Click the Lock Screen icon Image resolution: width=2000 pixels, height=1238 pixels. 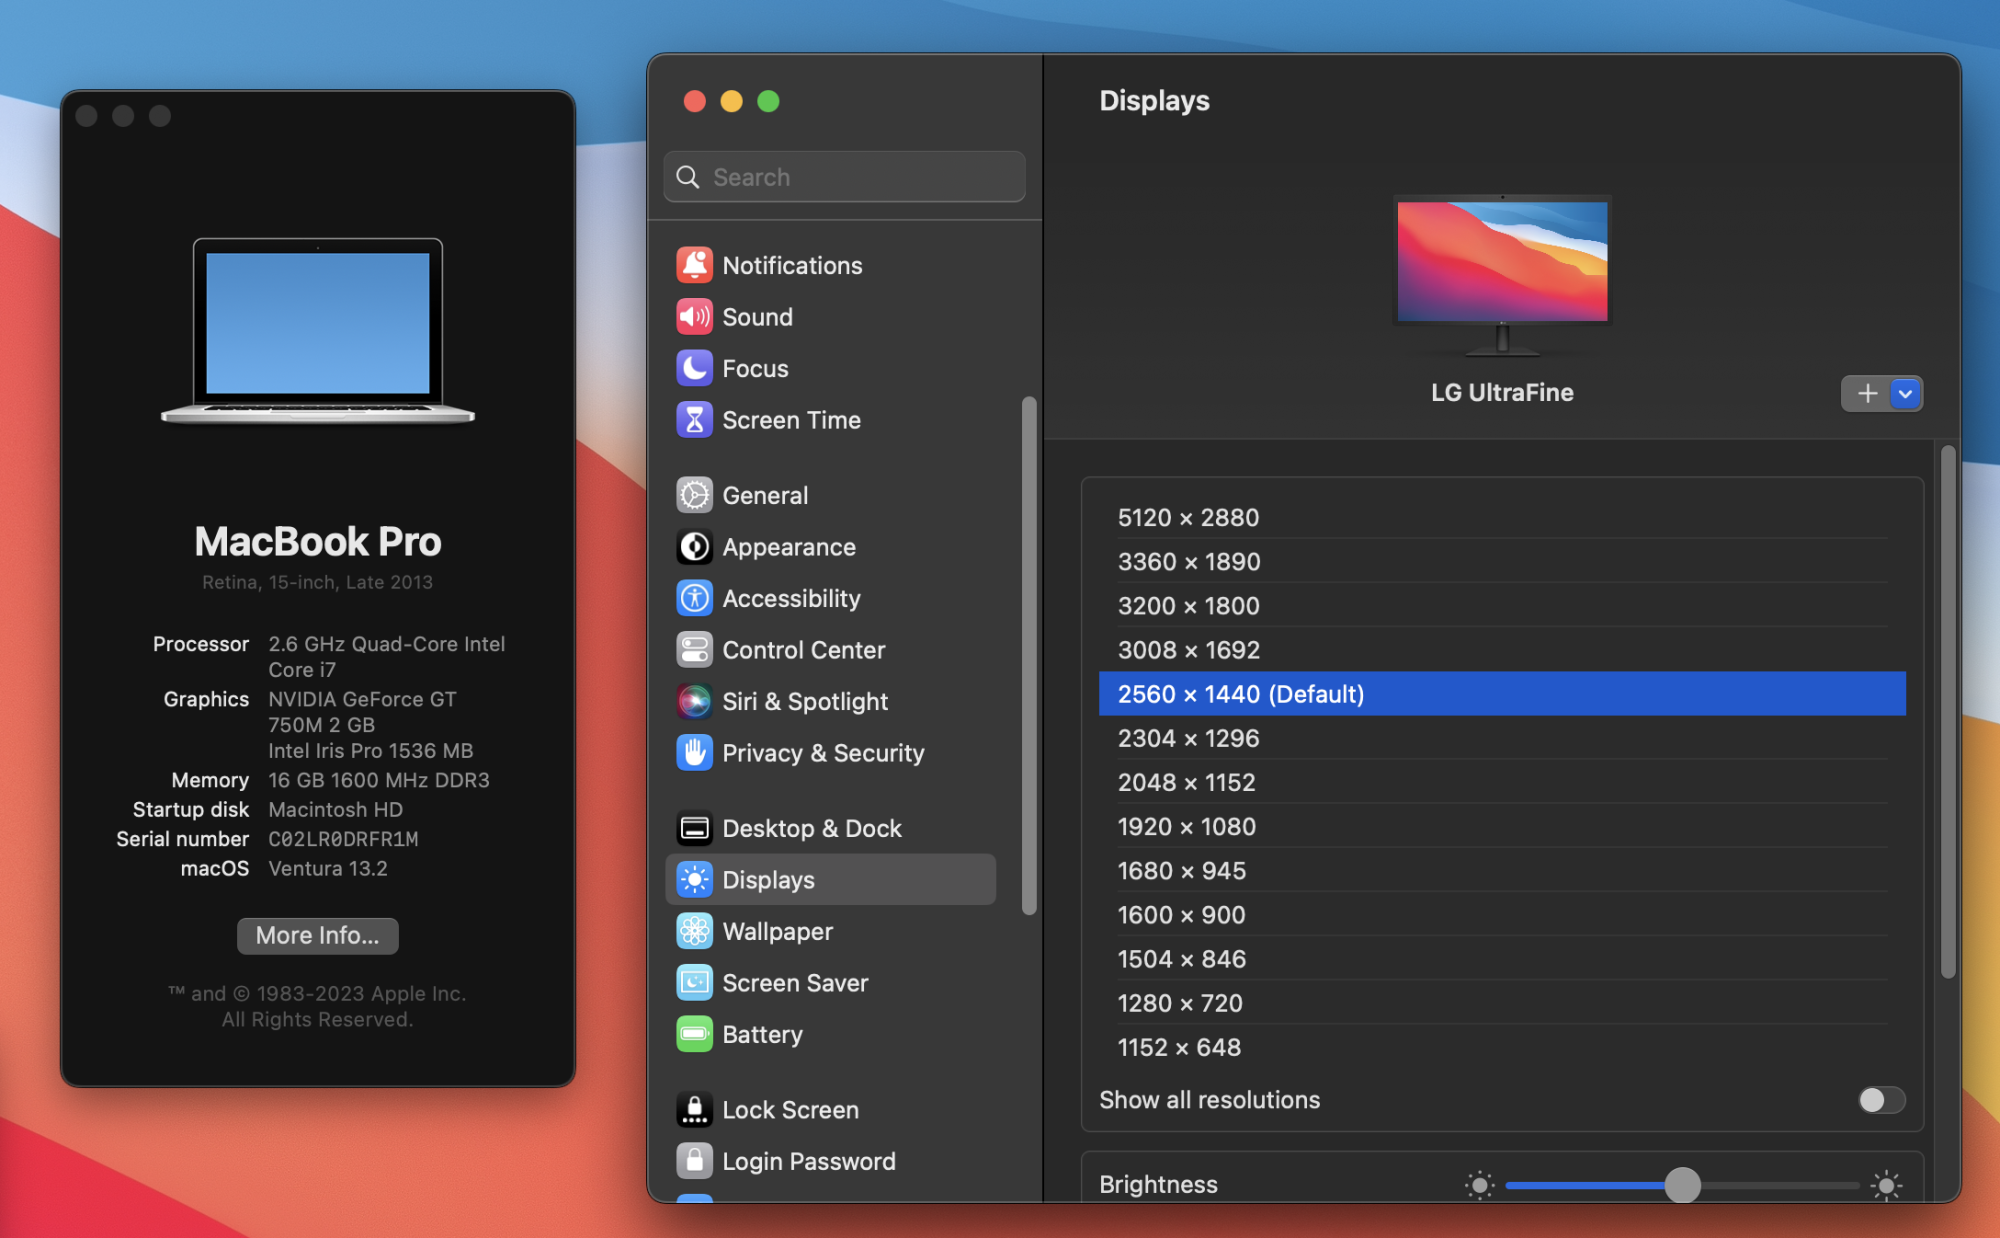click(x=694, y=1110)
